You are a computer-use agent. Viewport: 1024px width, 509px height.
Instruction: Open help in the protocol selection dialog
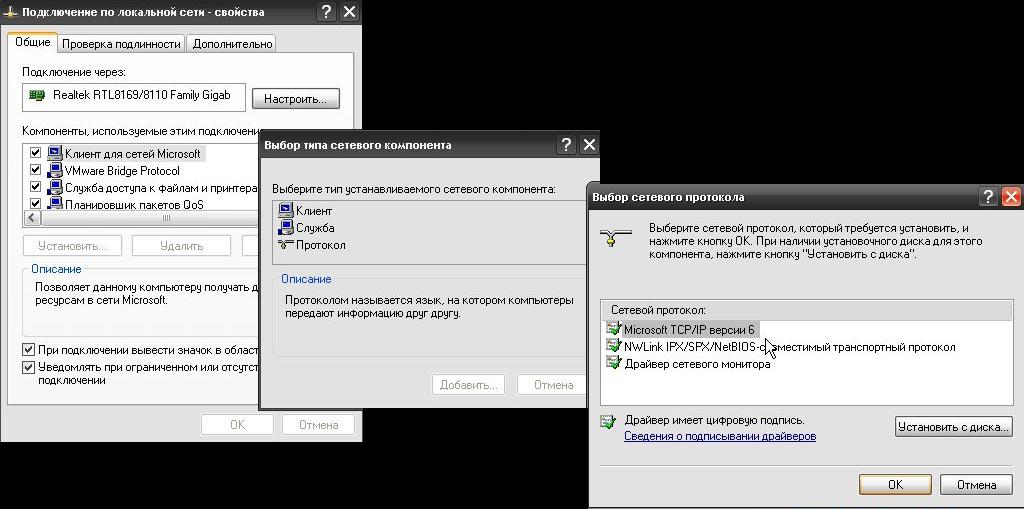[988, 197]
